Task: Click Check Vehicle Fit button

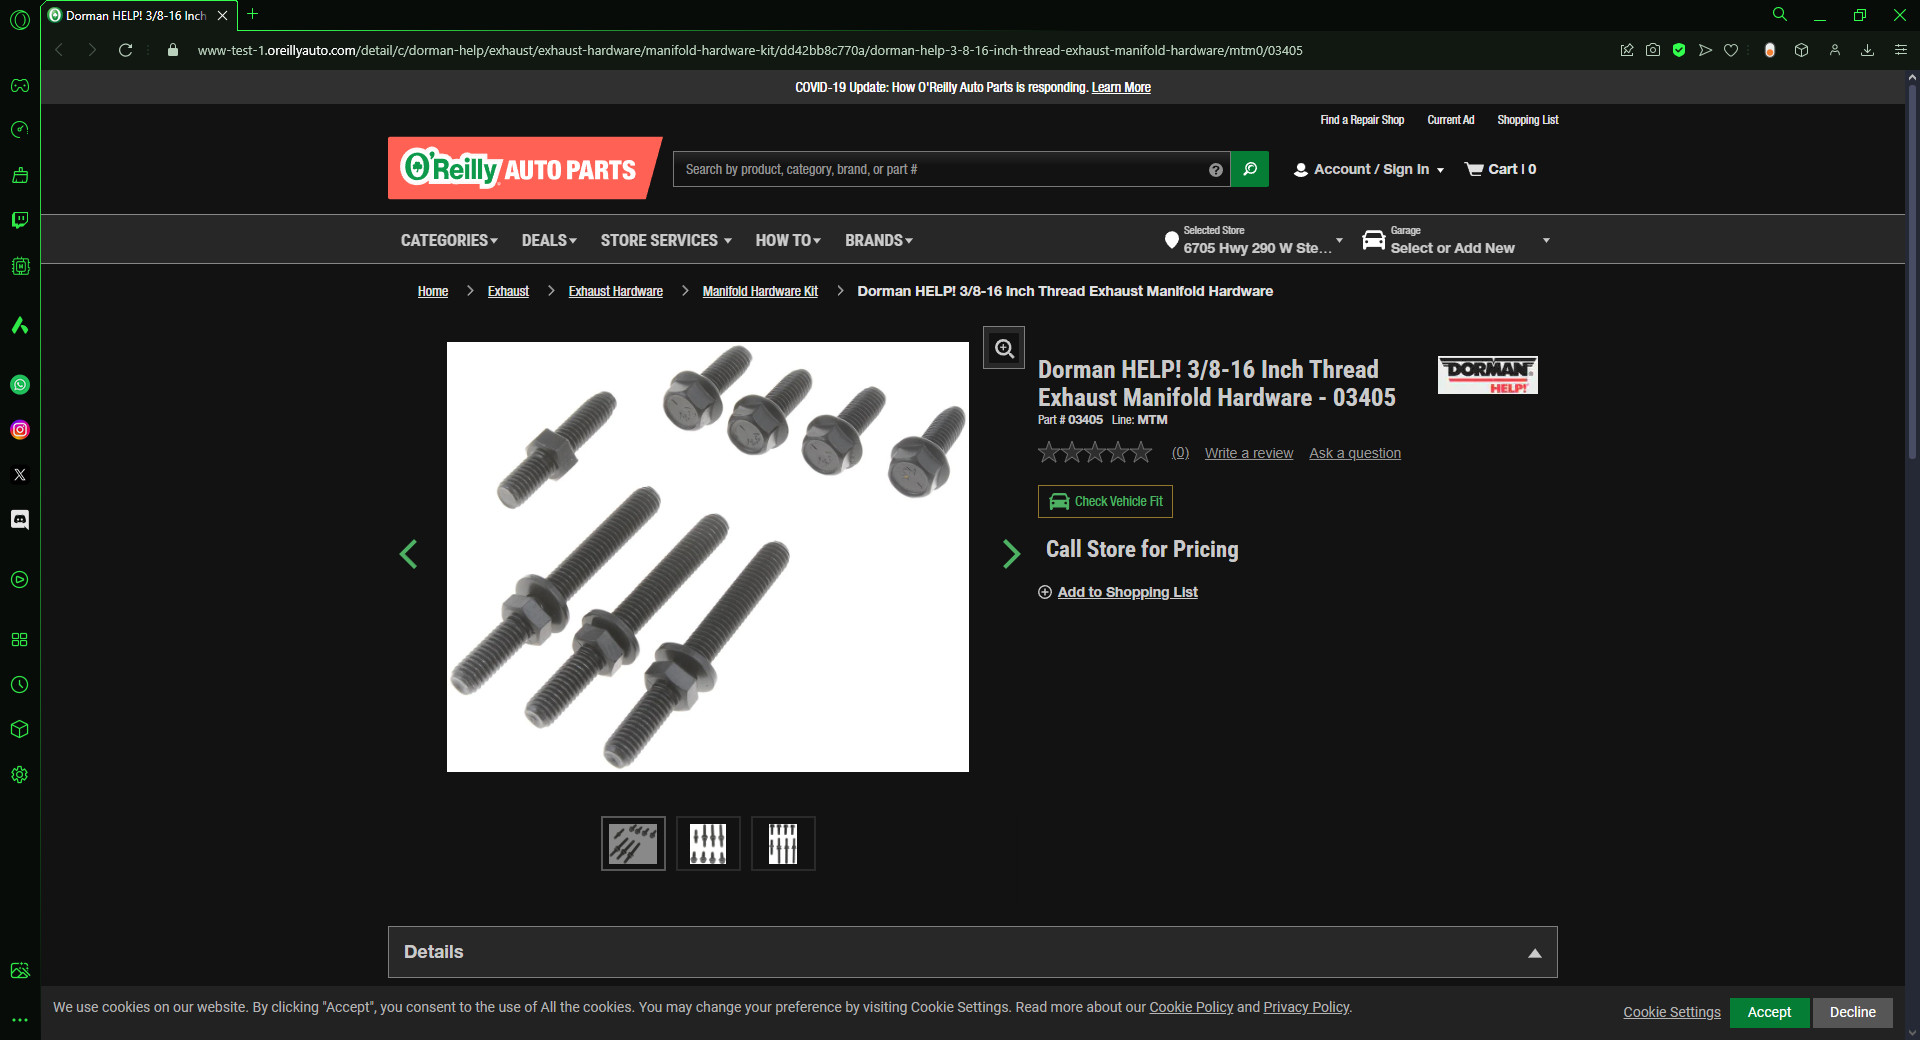Action: click(x=1105, y=501)
